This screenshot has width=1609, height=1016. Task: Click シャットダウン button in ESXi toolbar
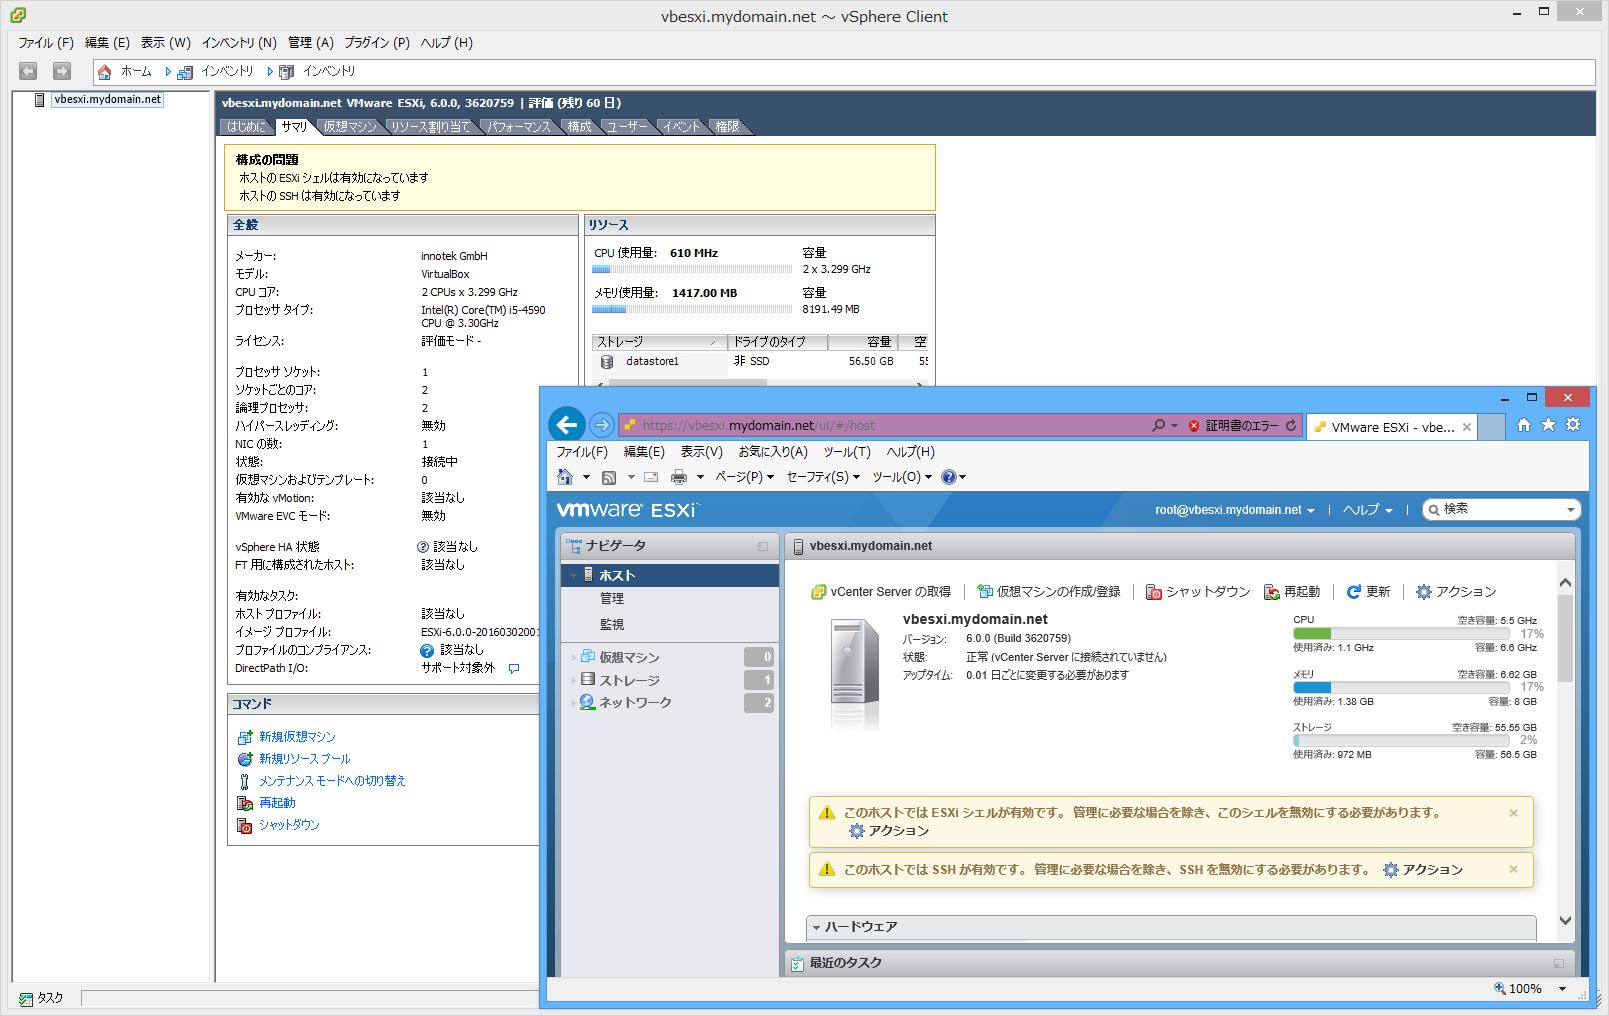[x=1198, y=592]
